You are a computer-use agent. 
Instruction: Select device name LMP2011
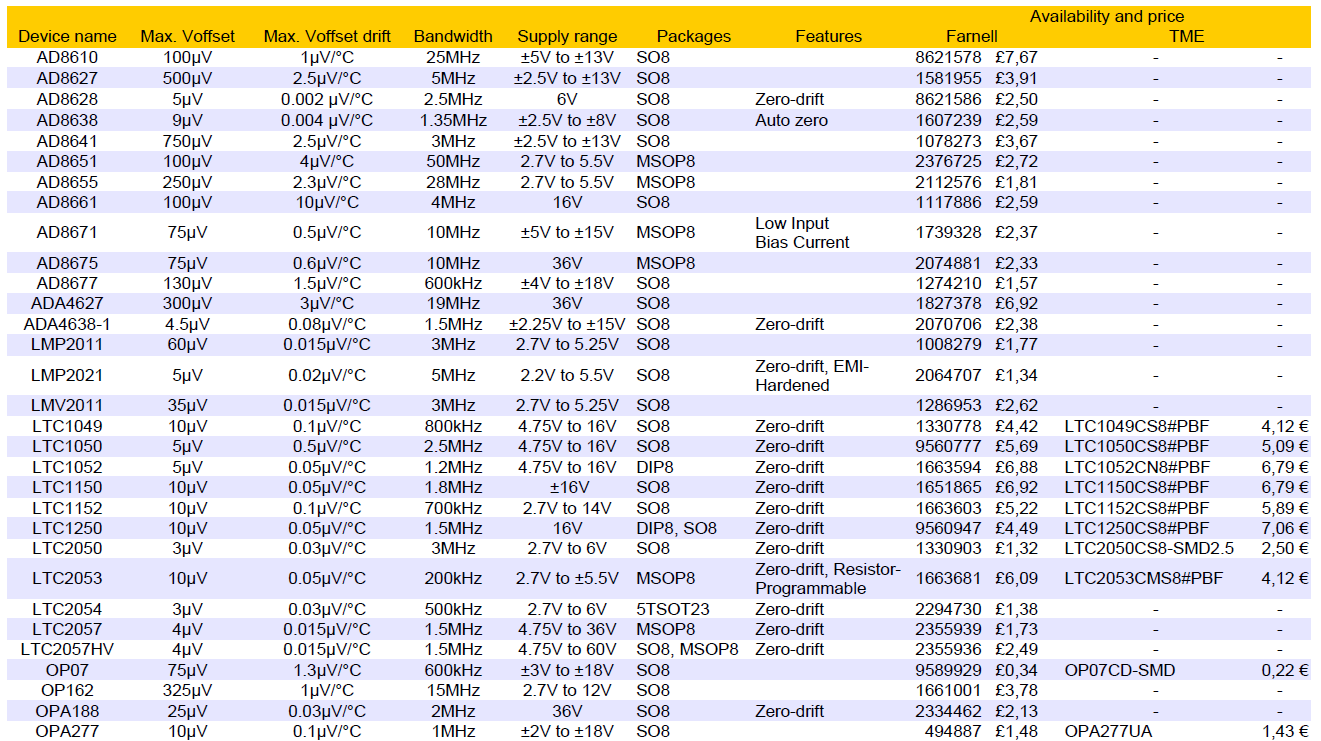click(68, 344)
